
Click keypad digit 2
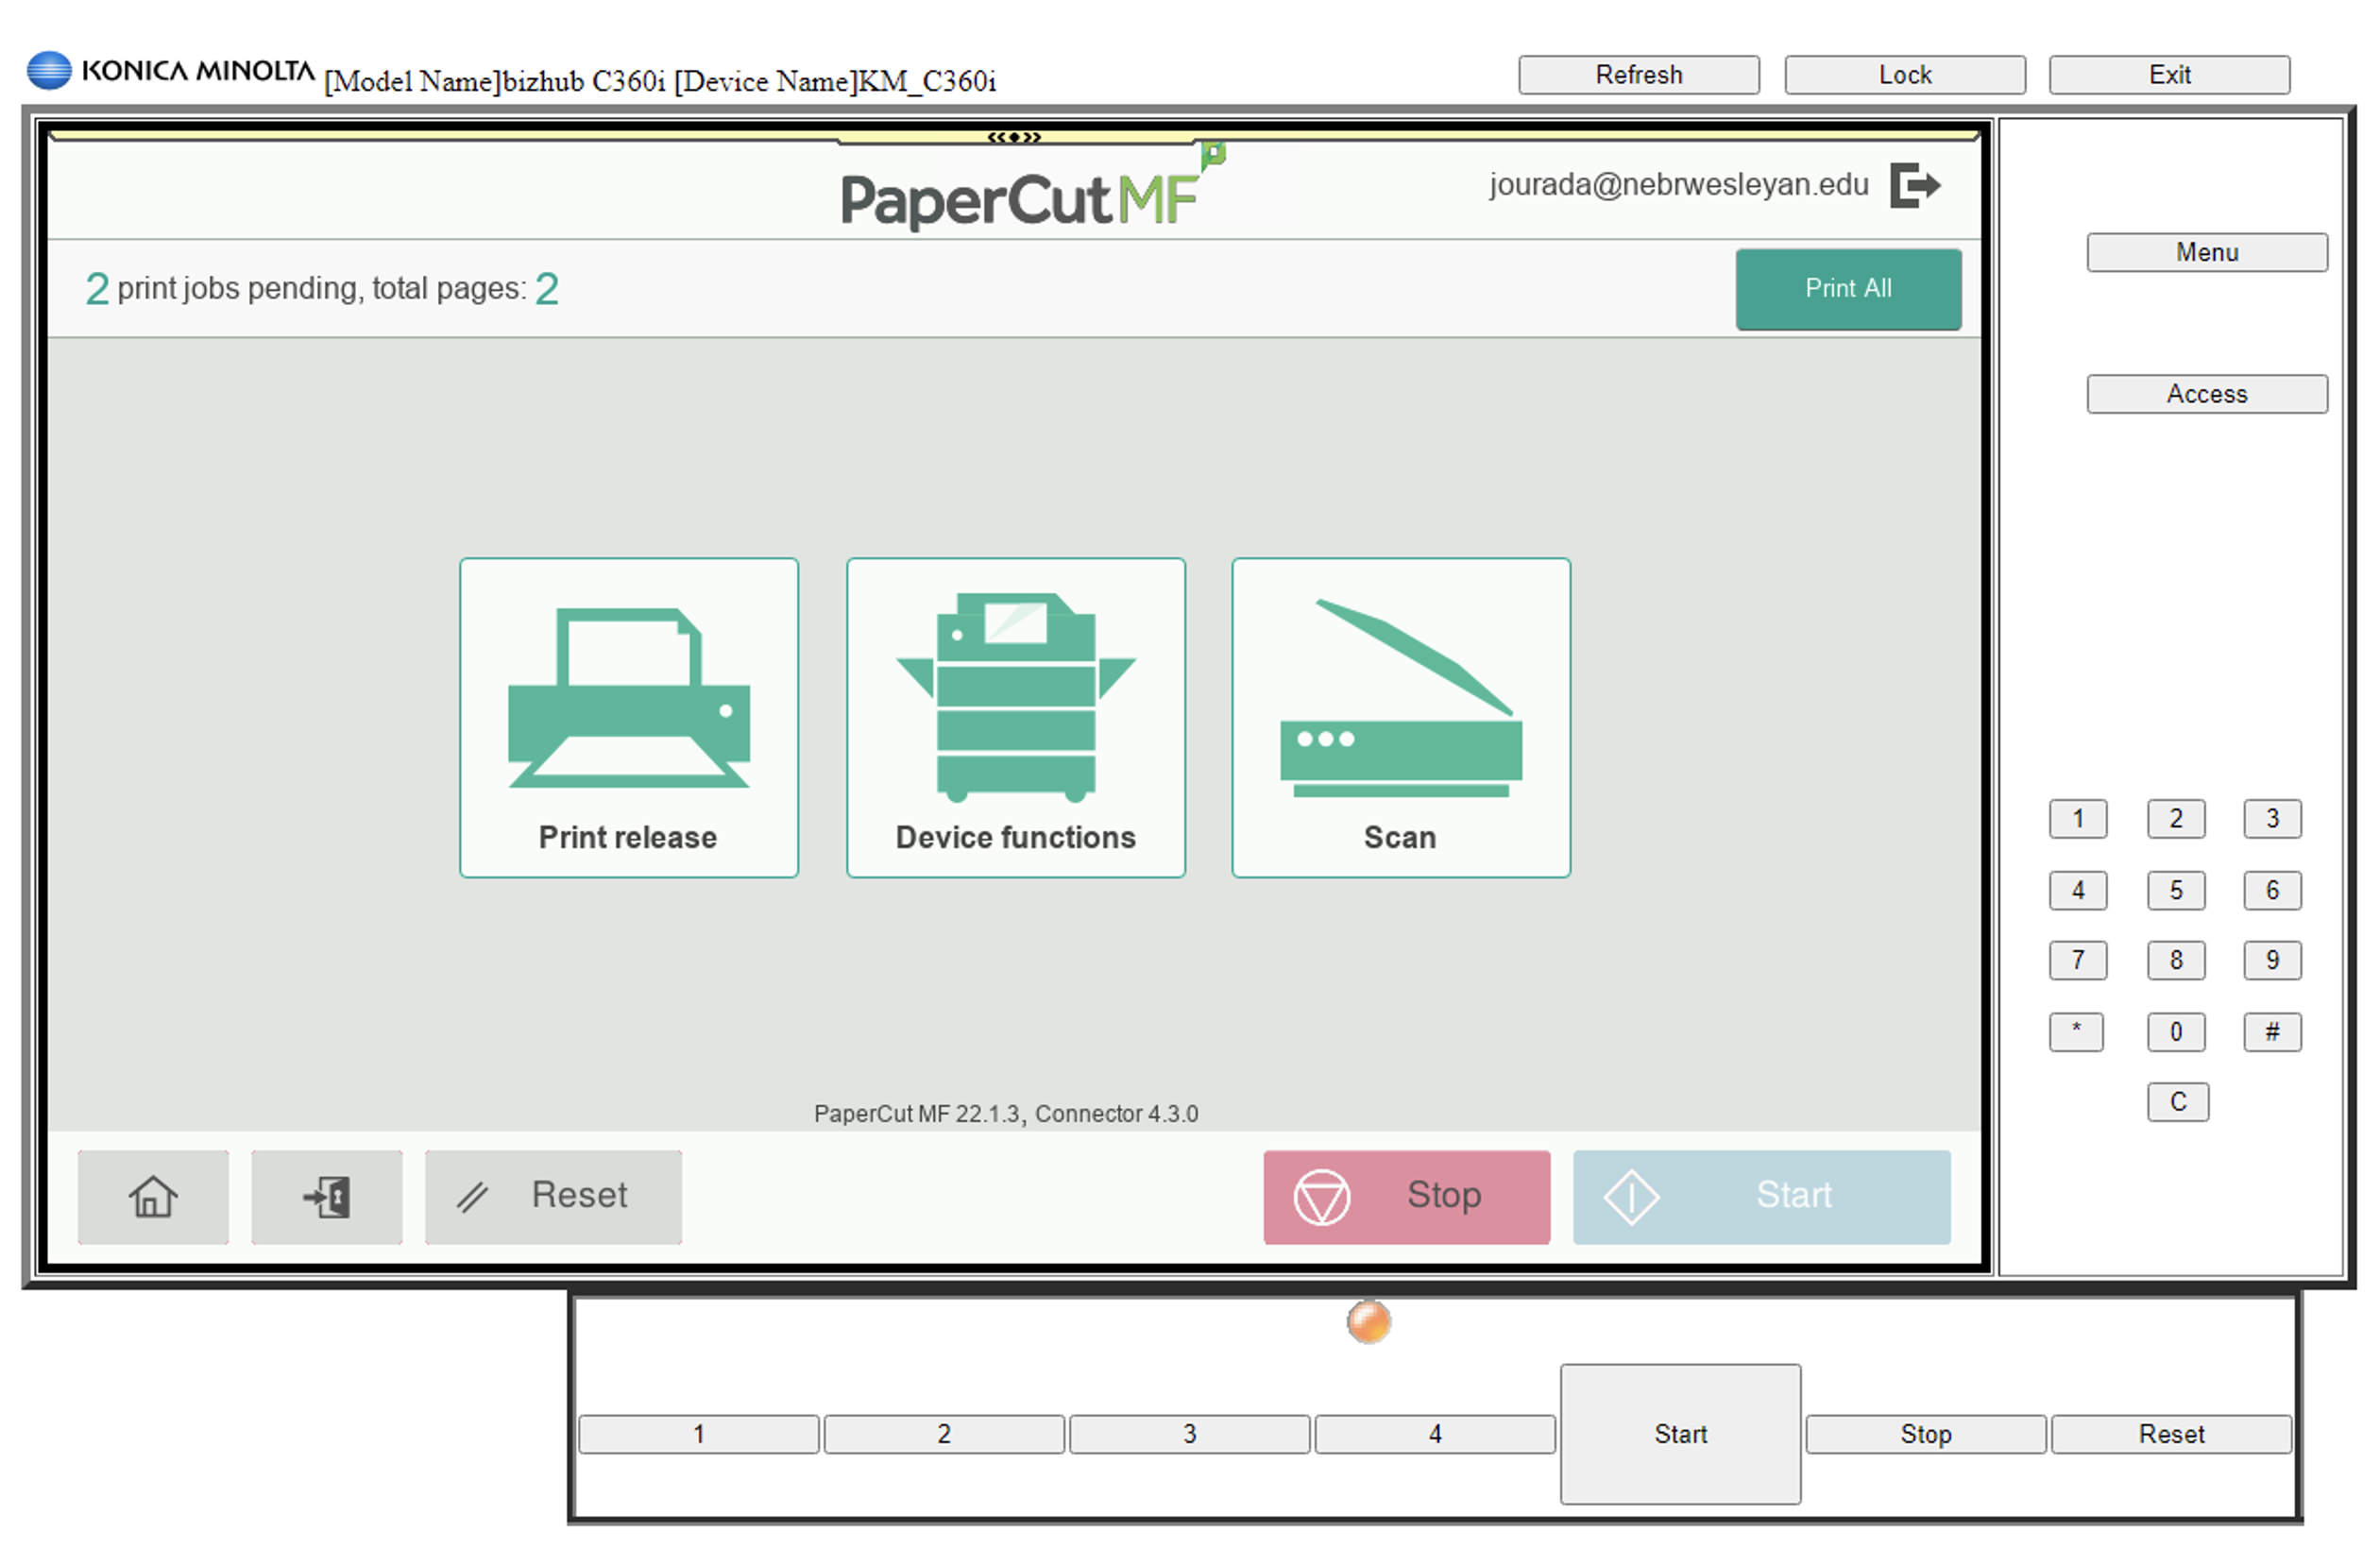[x=2176, y=819]
